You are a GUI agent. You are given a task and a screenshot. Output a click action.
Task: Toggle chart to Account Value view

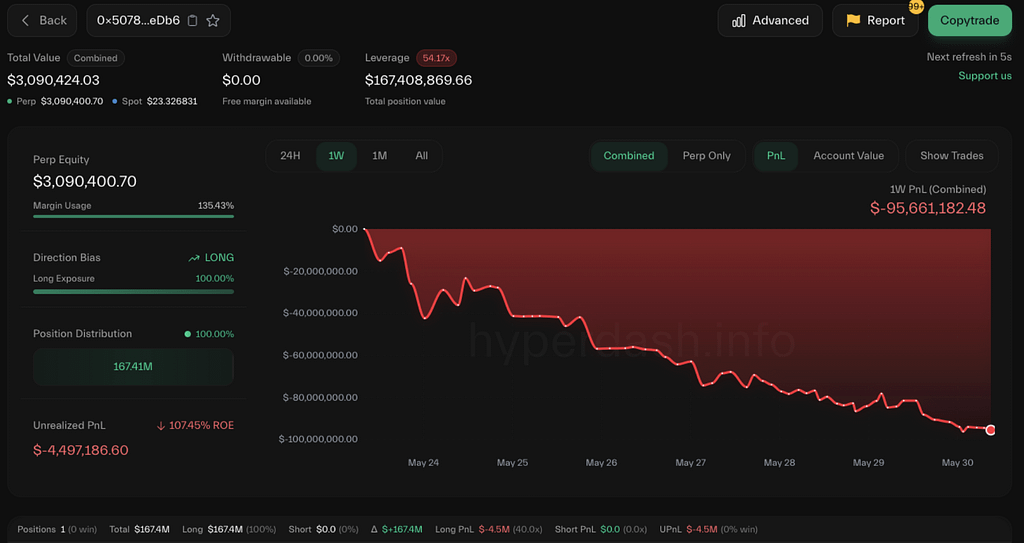pyautogui.click(x=848, y=156)
